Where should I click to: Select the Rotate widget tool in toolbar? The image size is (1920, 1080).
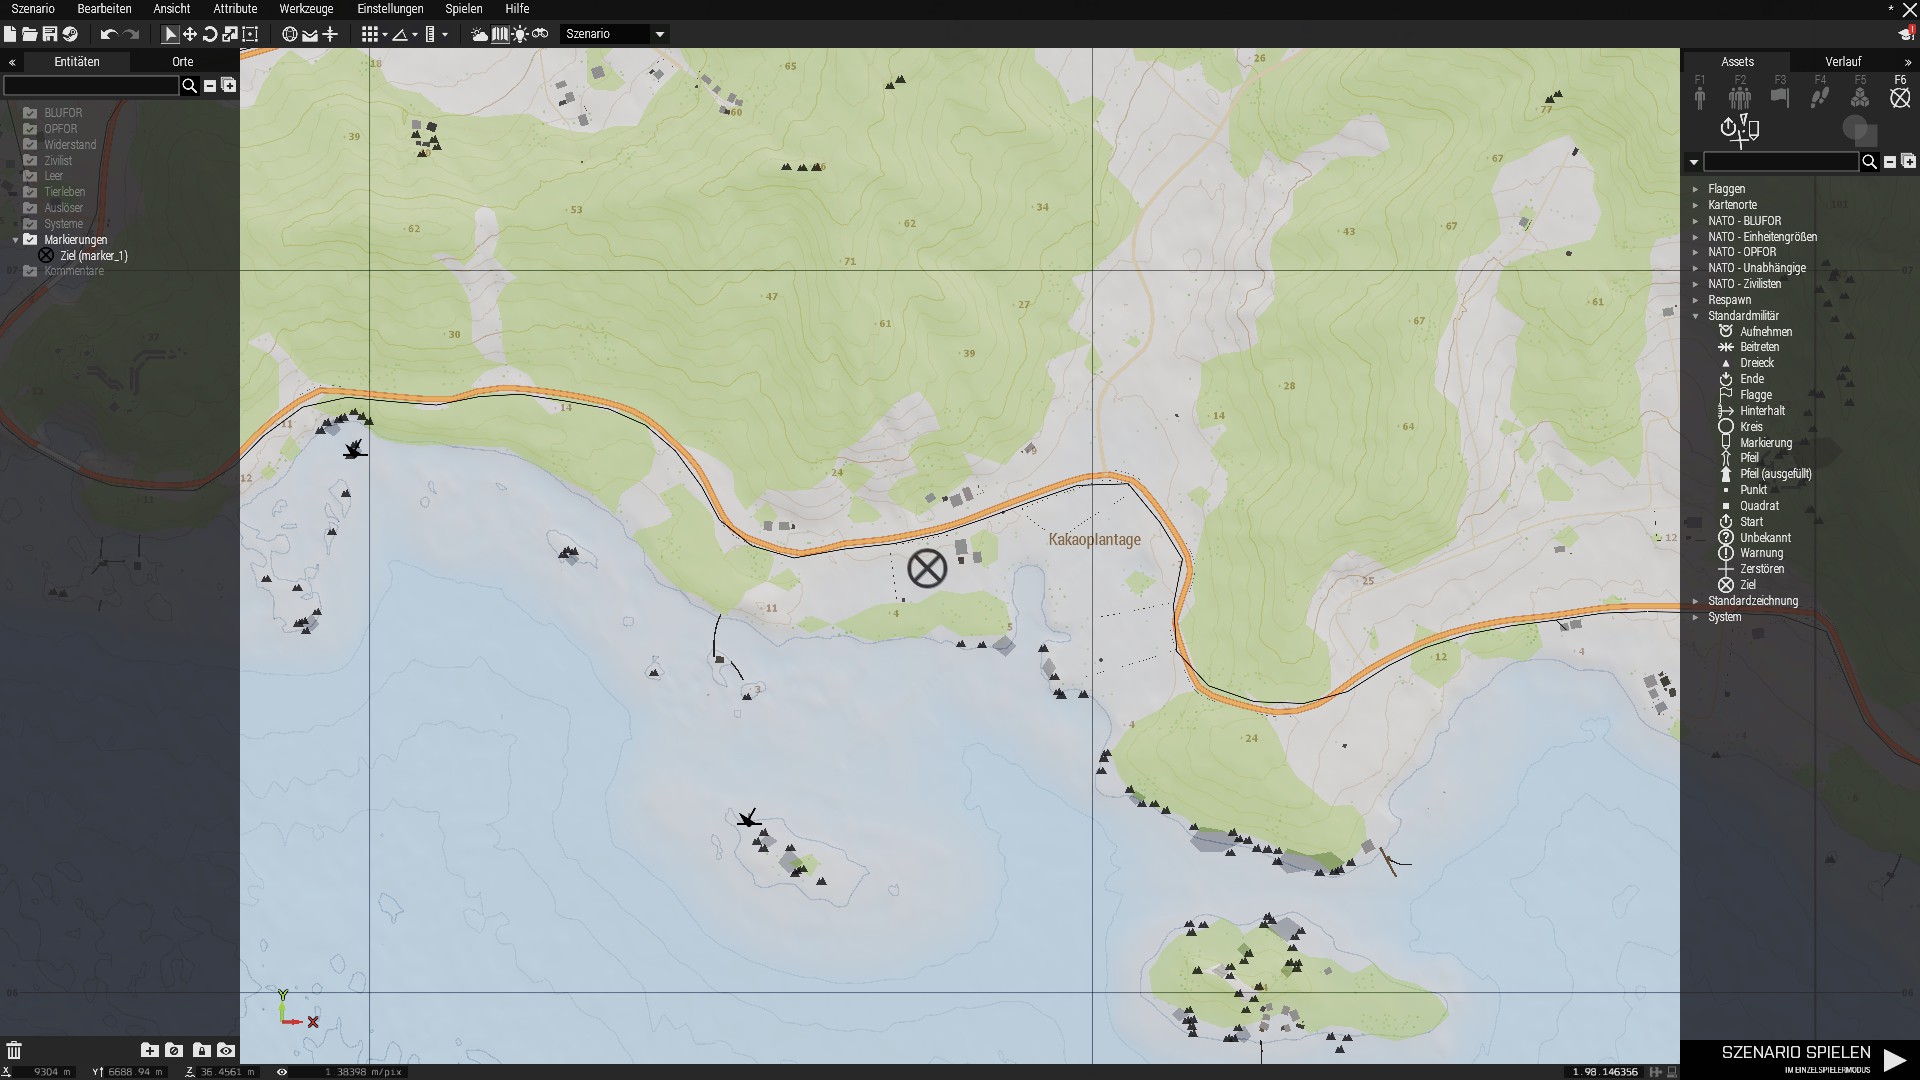coord(210,34)
